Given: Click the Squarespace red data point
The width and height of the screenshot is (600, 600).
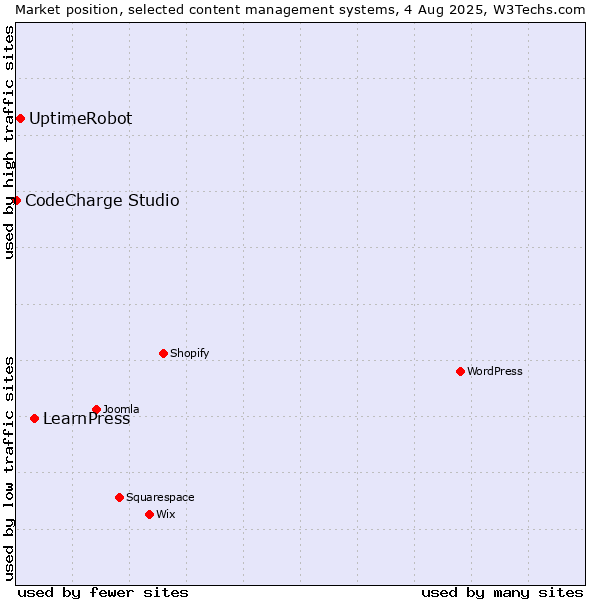Looking at the screenshot, I should (x=119, y=497).
